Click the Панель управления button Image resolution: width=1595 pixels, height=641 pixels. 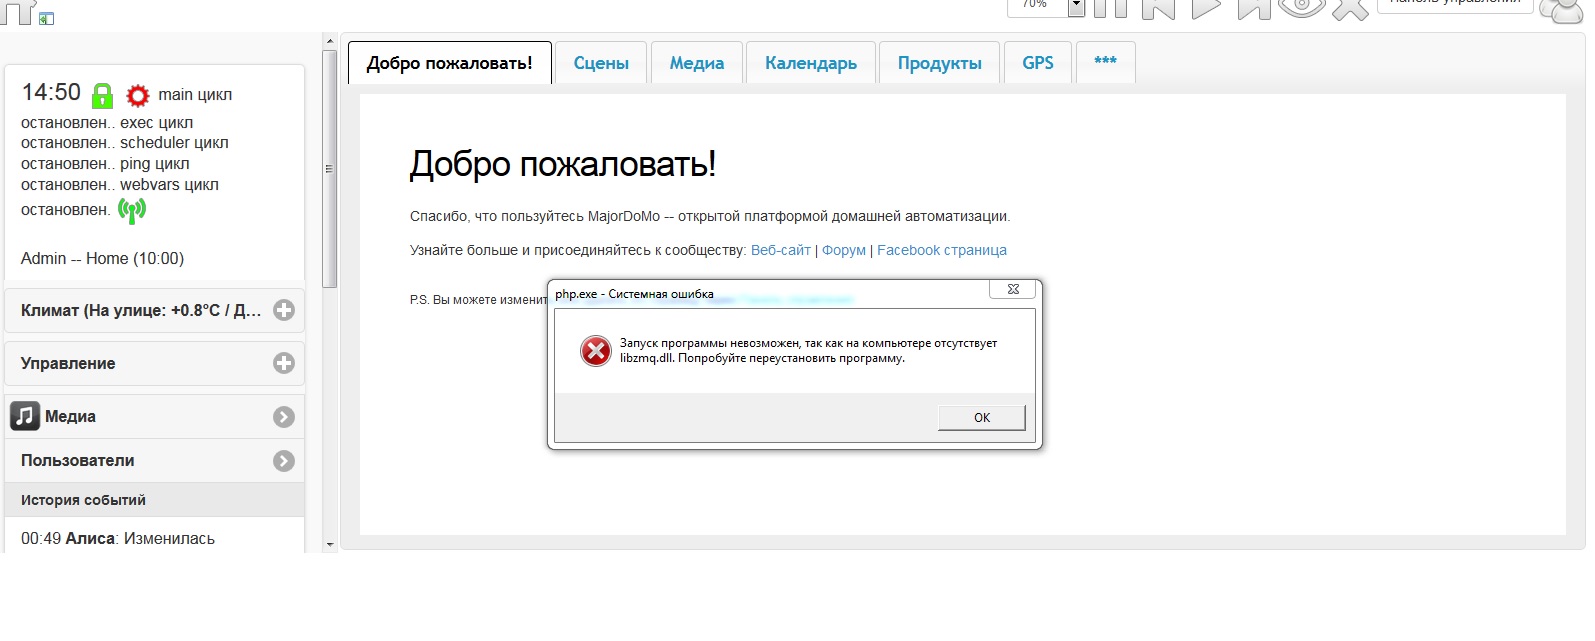coord(1455,5)
